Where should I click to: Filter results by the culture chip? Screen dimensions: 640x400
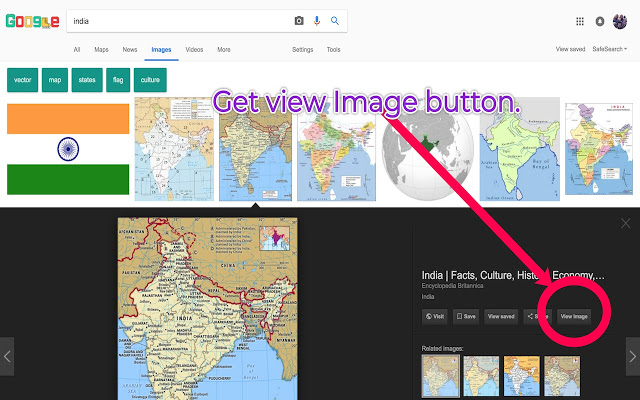(150, 80)
